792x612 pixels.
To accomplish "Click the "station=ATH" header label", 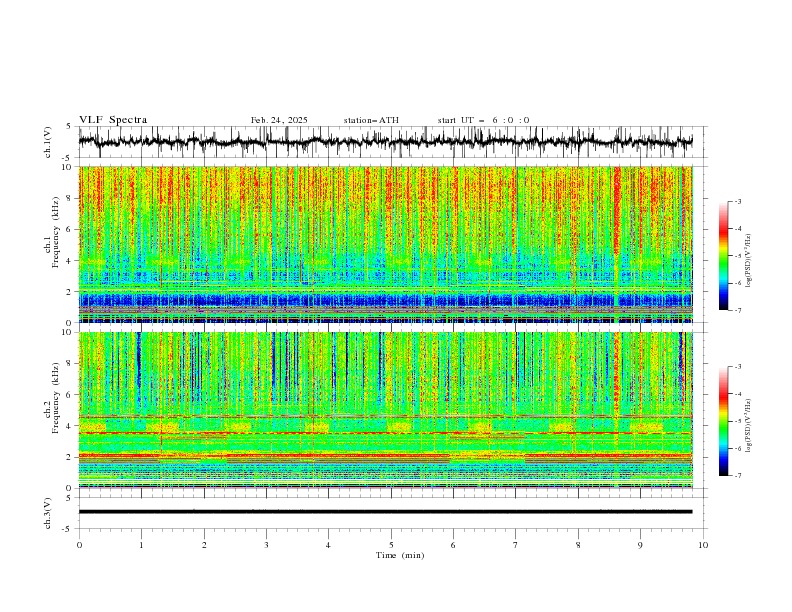I will 371,120.
